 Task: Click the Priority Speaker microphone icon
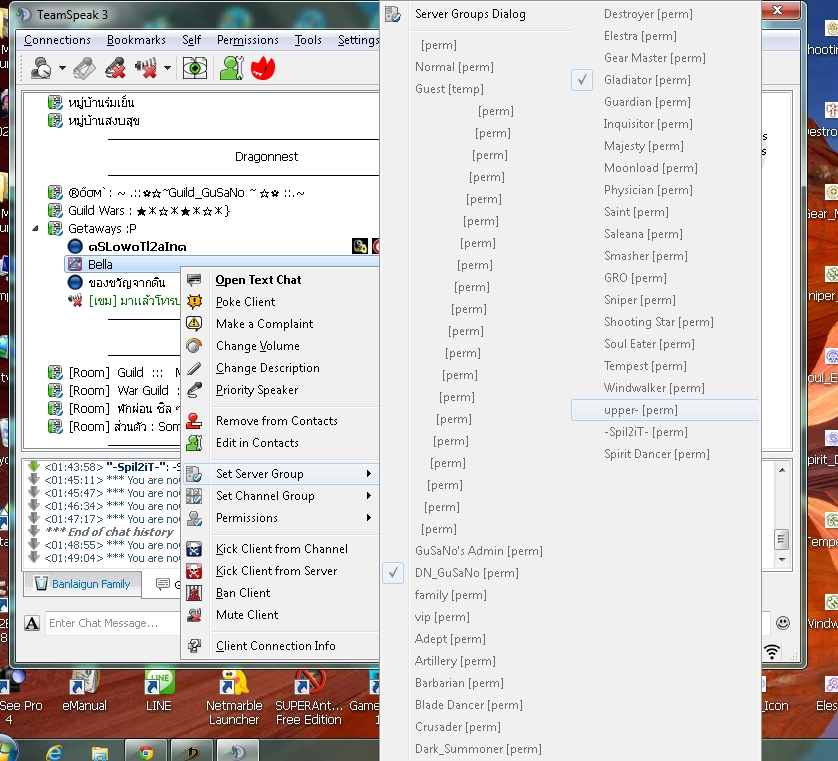(194, 390)
